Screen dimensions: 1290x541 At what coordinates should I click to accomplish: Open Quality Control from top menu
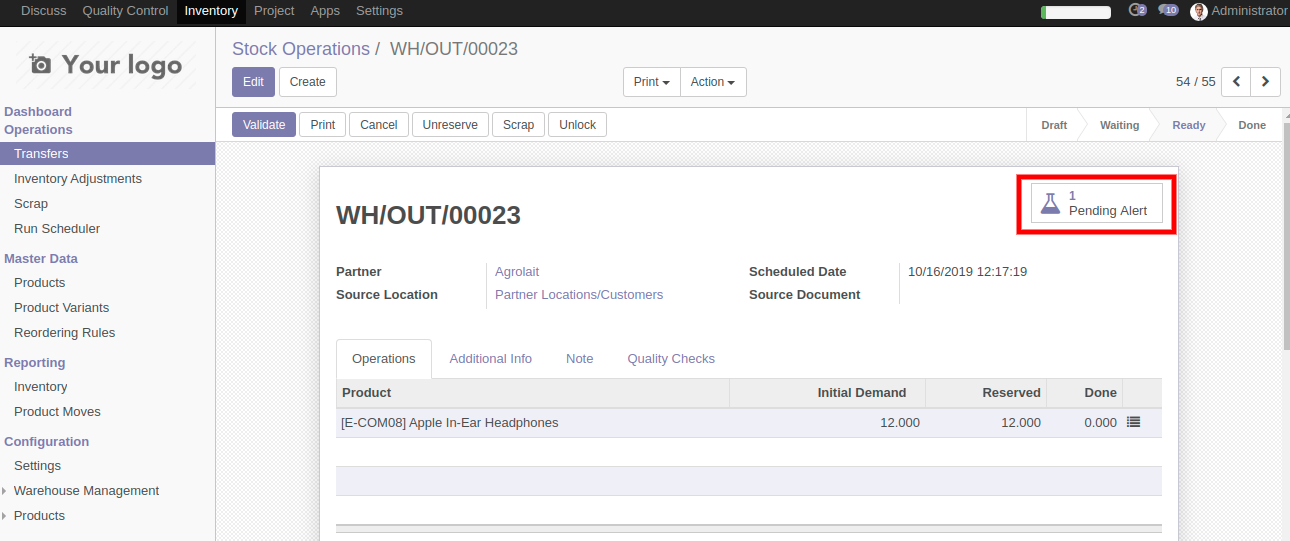[125, 11]
